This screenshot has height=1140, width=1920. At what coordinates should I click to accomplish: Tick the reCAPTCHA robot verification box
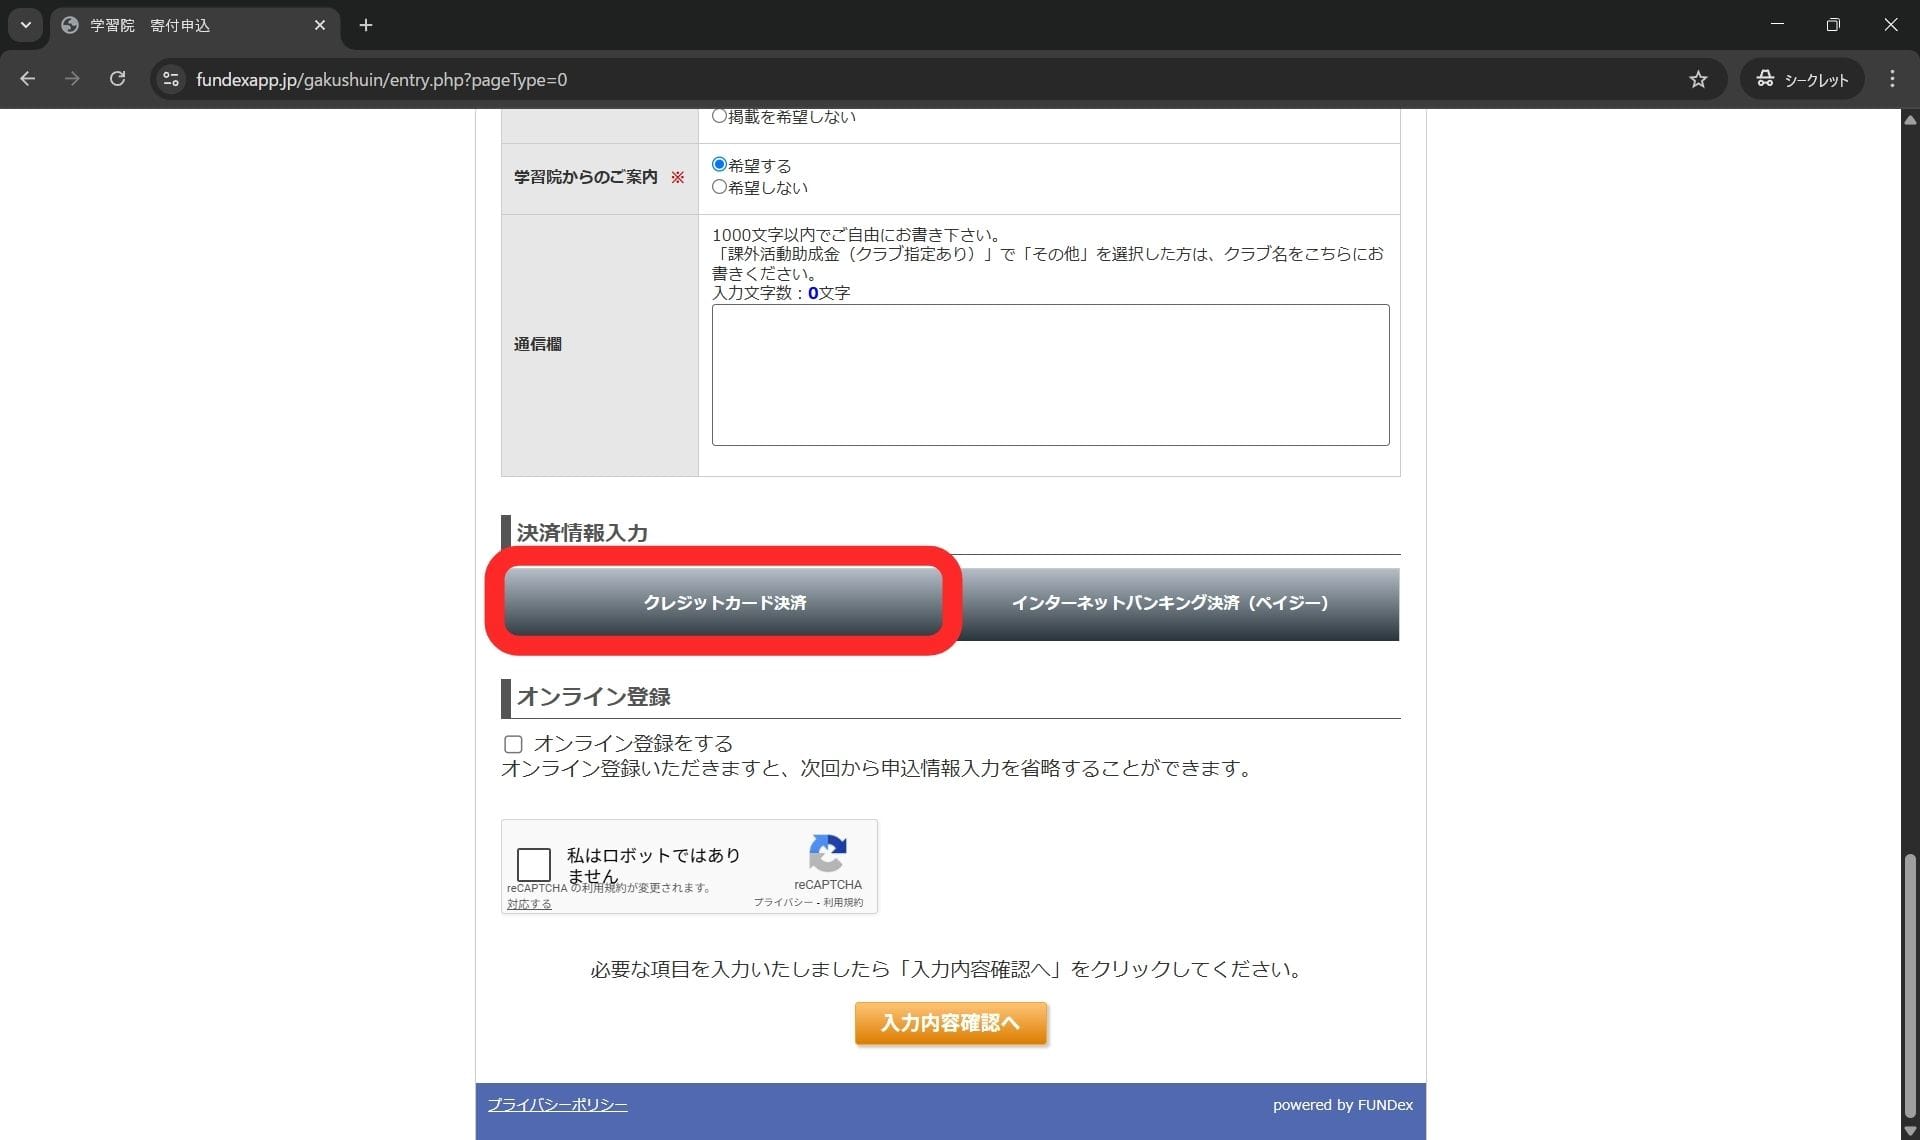pyautogui.click(x=534, y=864)
